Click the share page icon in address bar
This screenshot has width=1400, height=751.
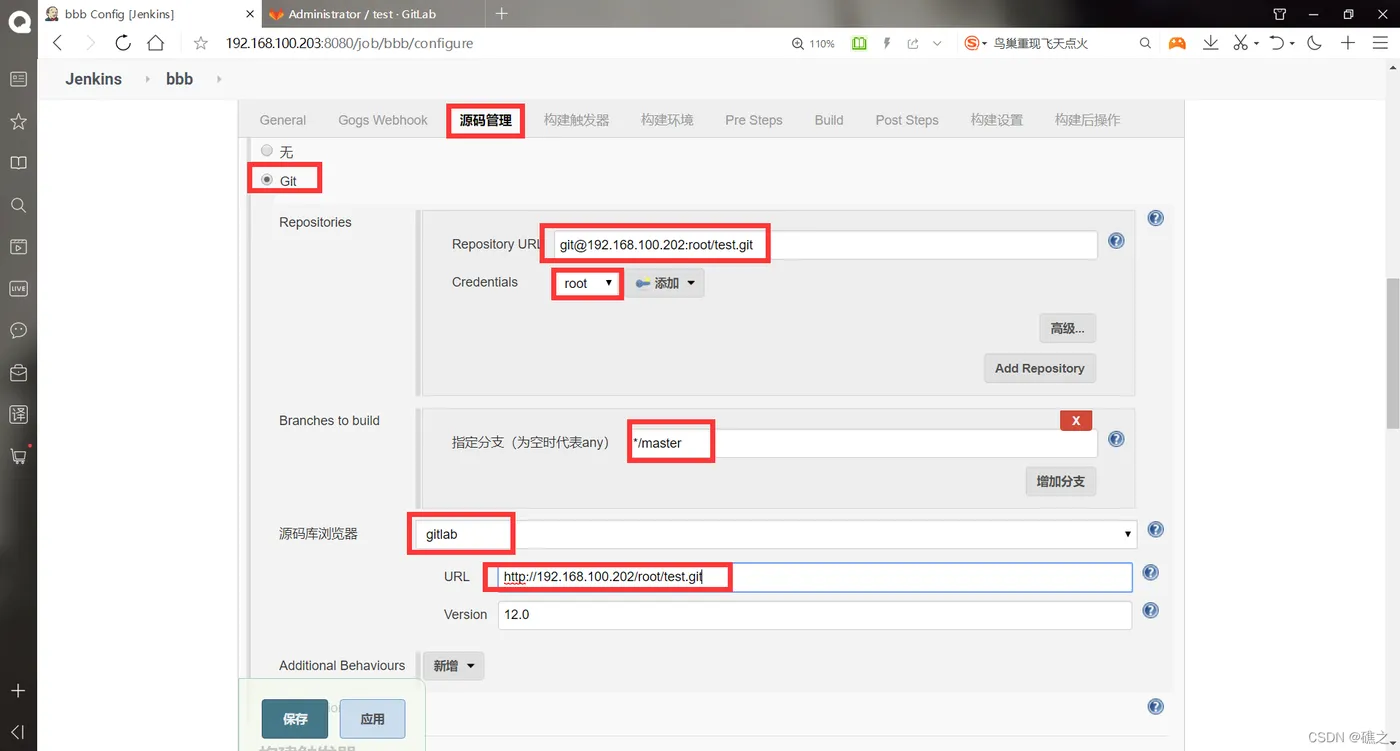click(x=912, y=43)
